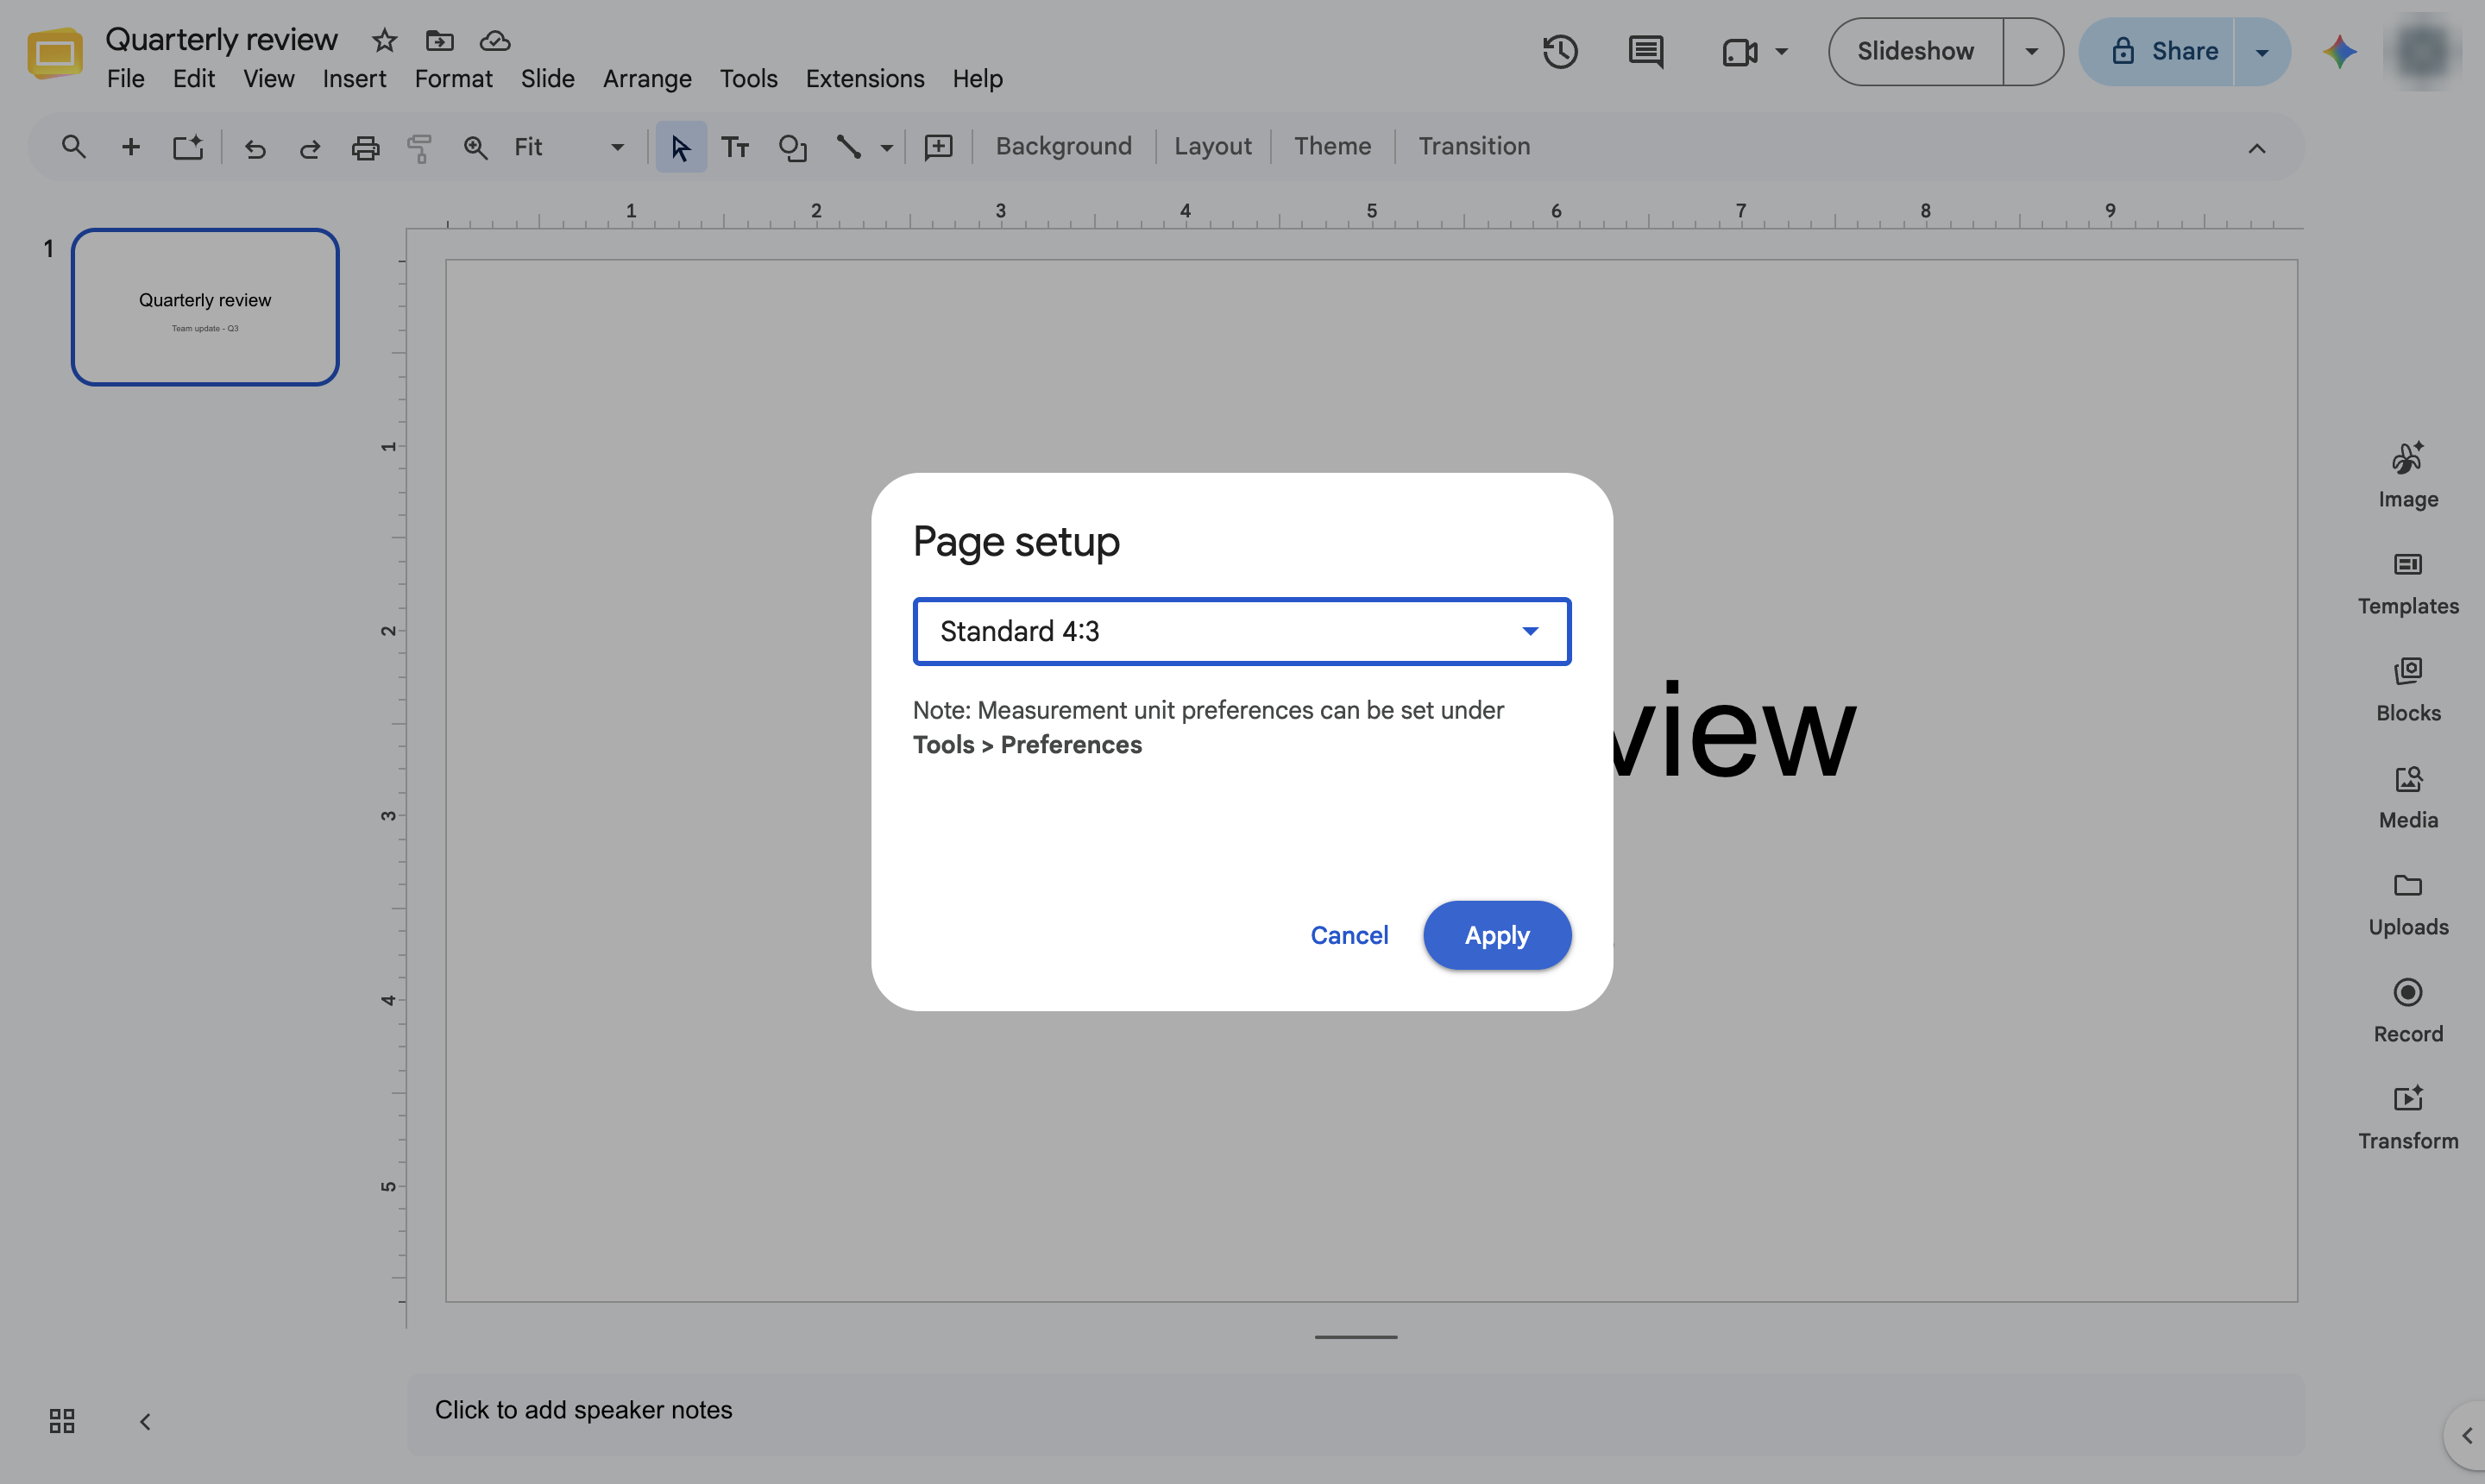Viewport: 2485px width, 1484px height.
Task: Switch to grid view icon
Action: tap(62, 1421)
